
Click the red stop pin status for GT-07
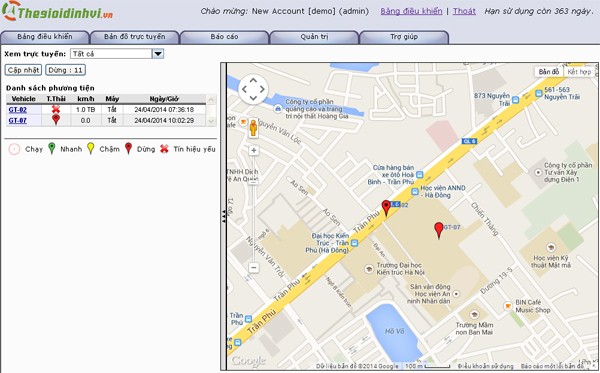56,120
